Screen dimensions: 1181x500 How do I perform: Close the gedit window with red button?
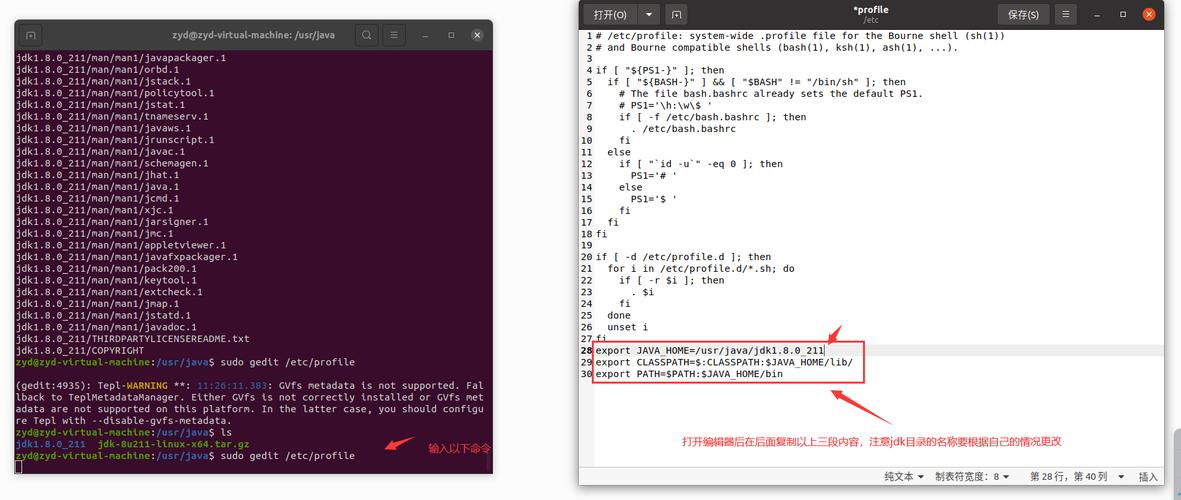[x=1149, y=14]
